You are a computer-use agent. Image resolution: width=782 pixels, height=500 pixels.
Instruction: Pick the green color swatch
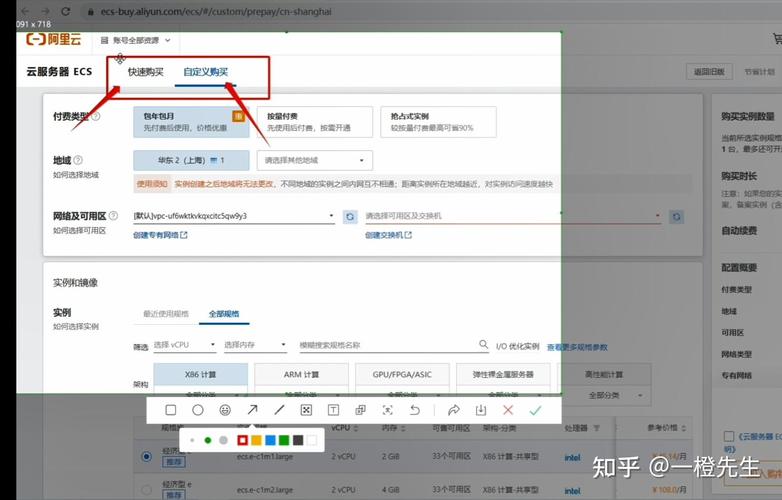click(x=284, y=440)
